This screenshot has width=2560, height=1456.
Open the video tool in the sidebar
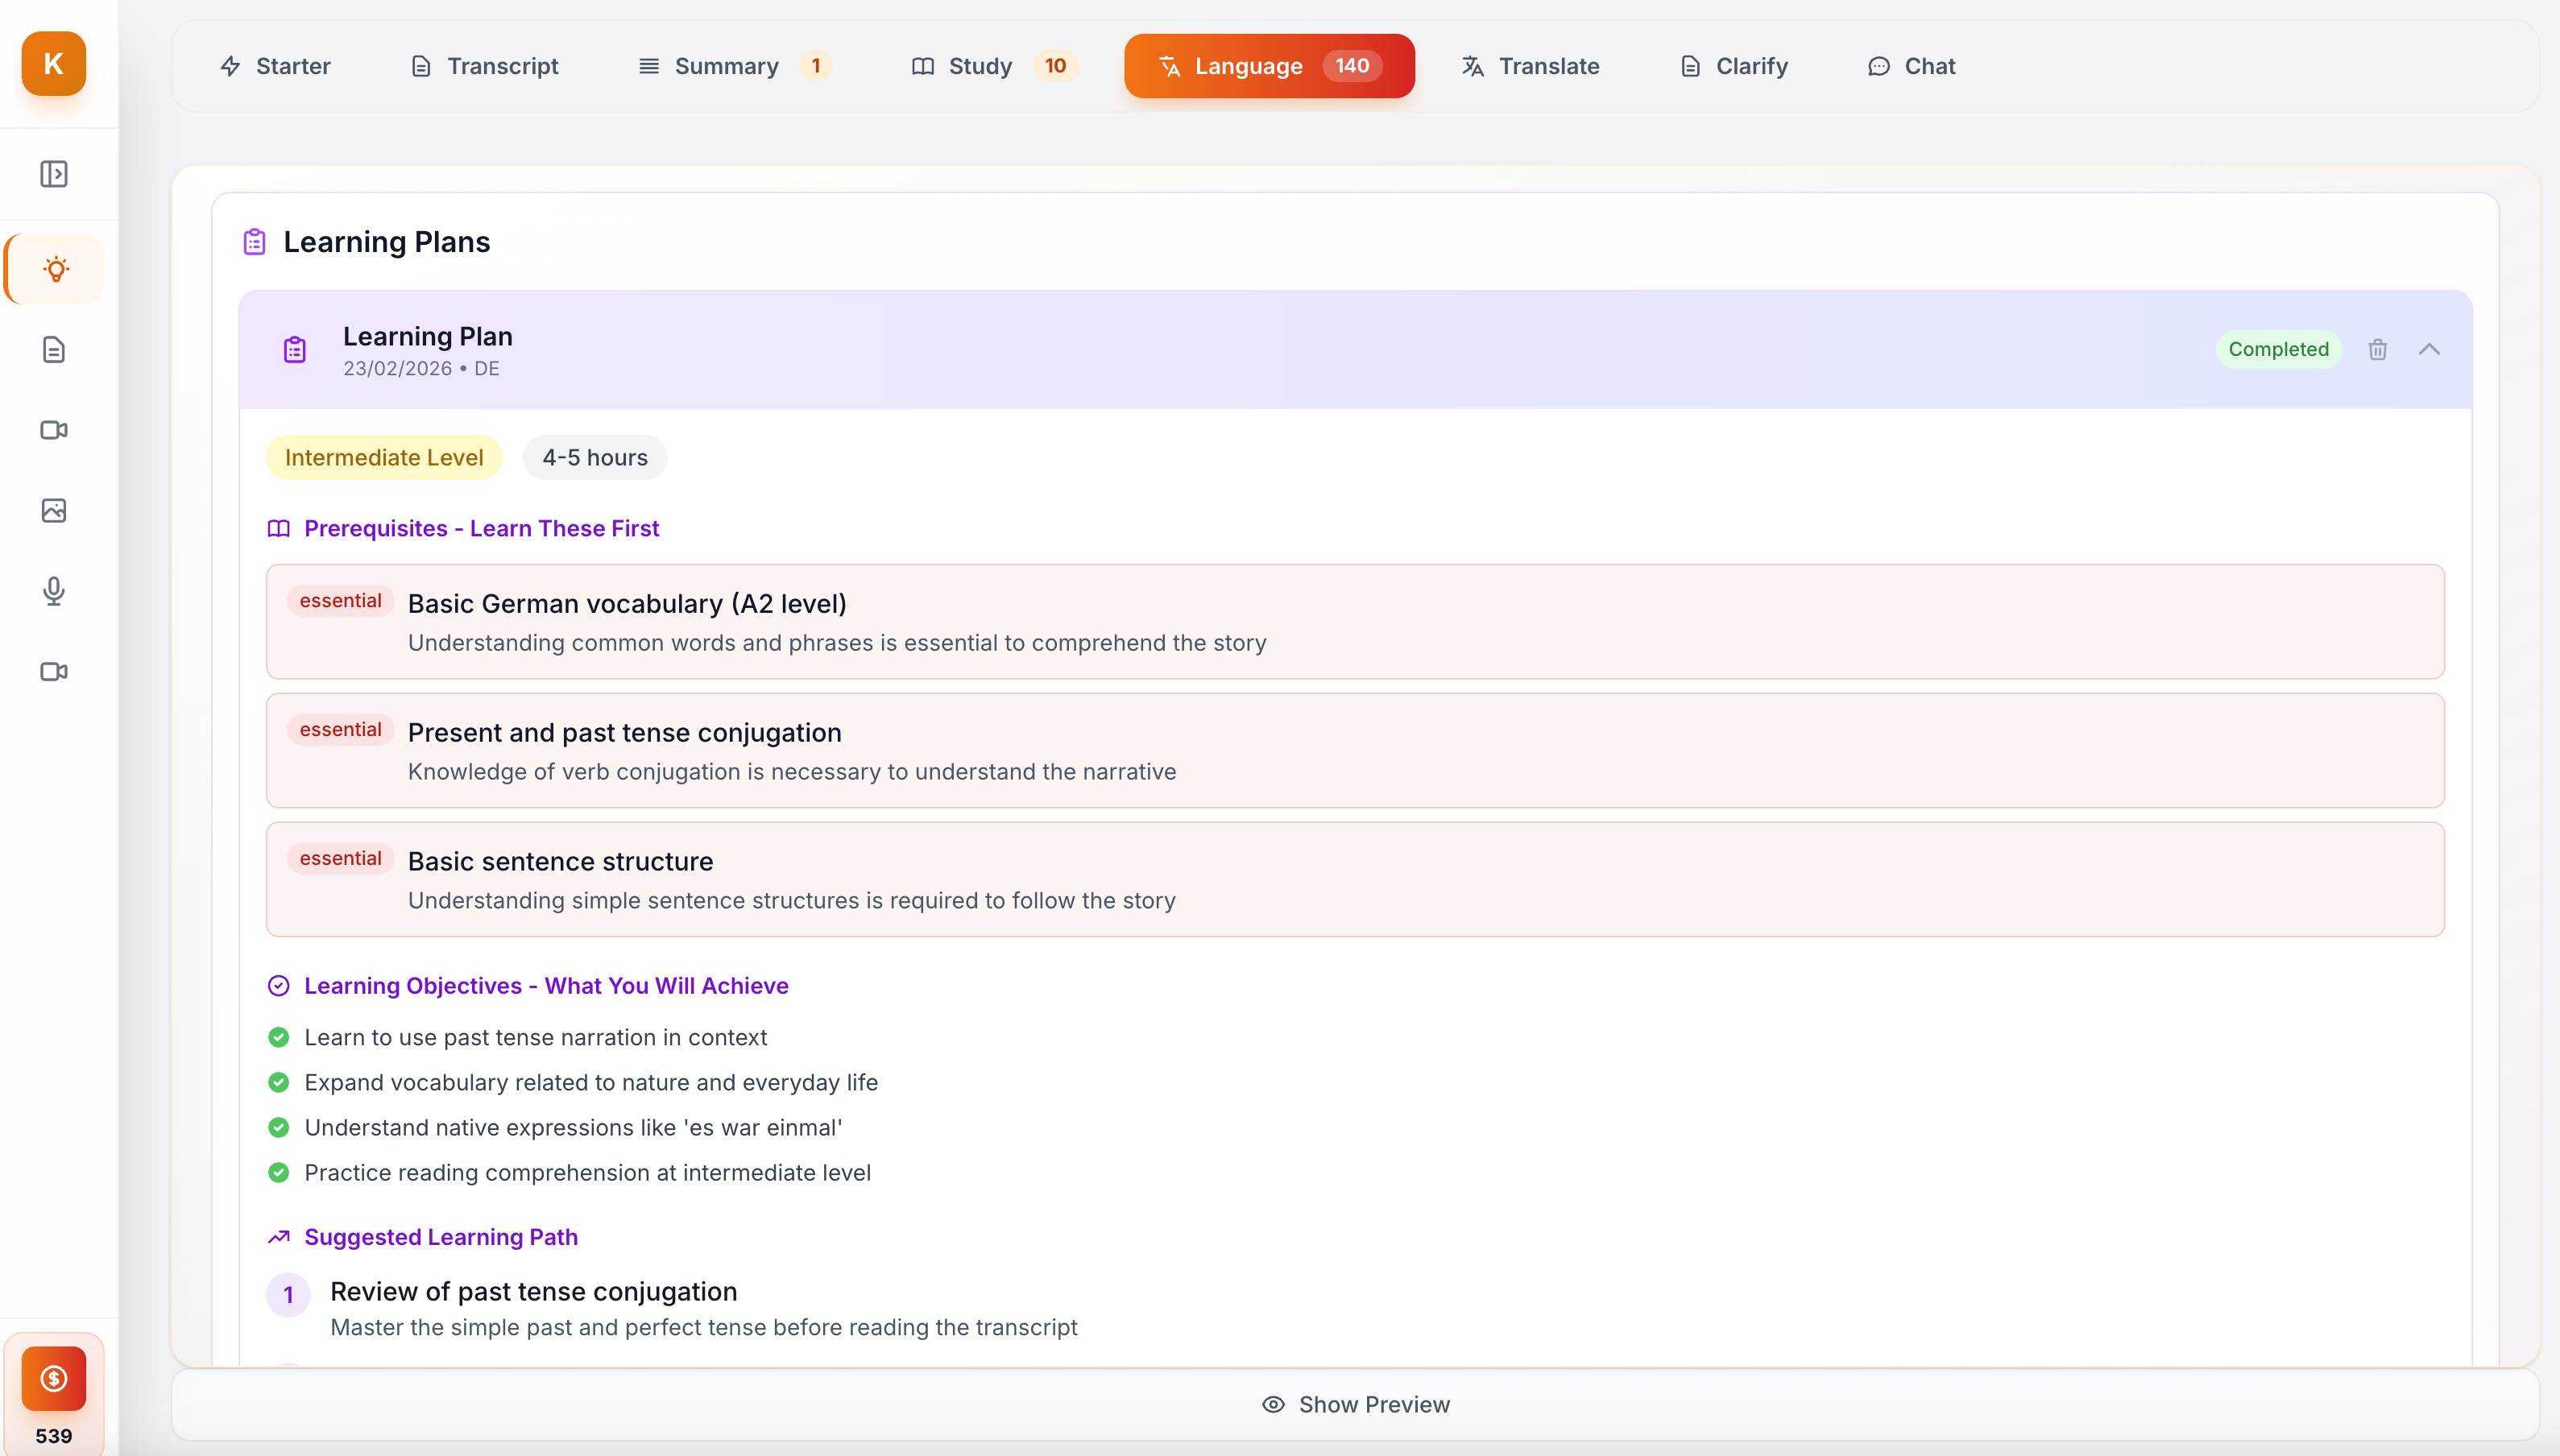point(54,430)
